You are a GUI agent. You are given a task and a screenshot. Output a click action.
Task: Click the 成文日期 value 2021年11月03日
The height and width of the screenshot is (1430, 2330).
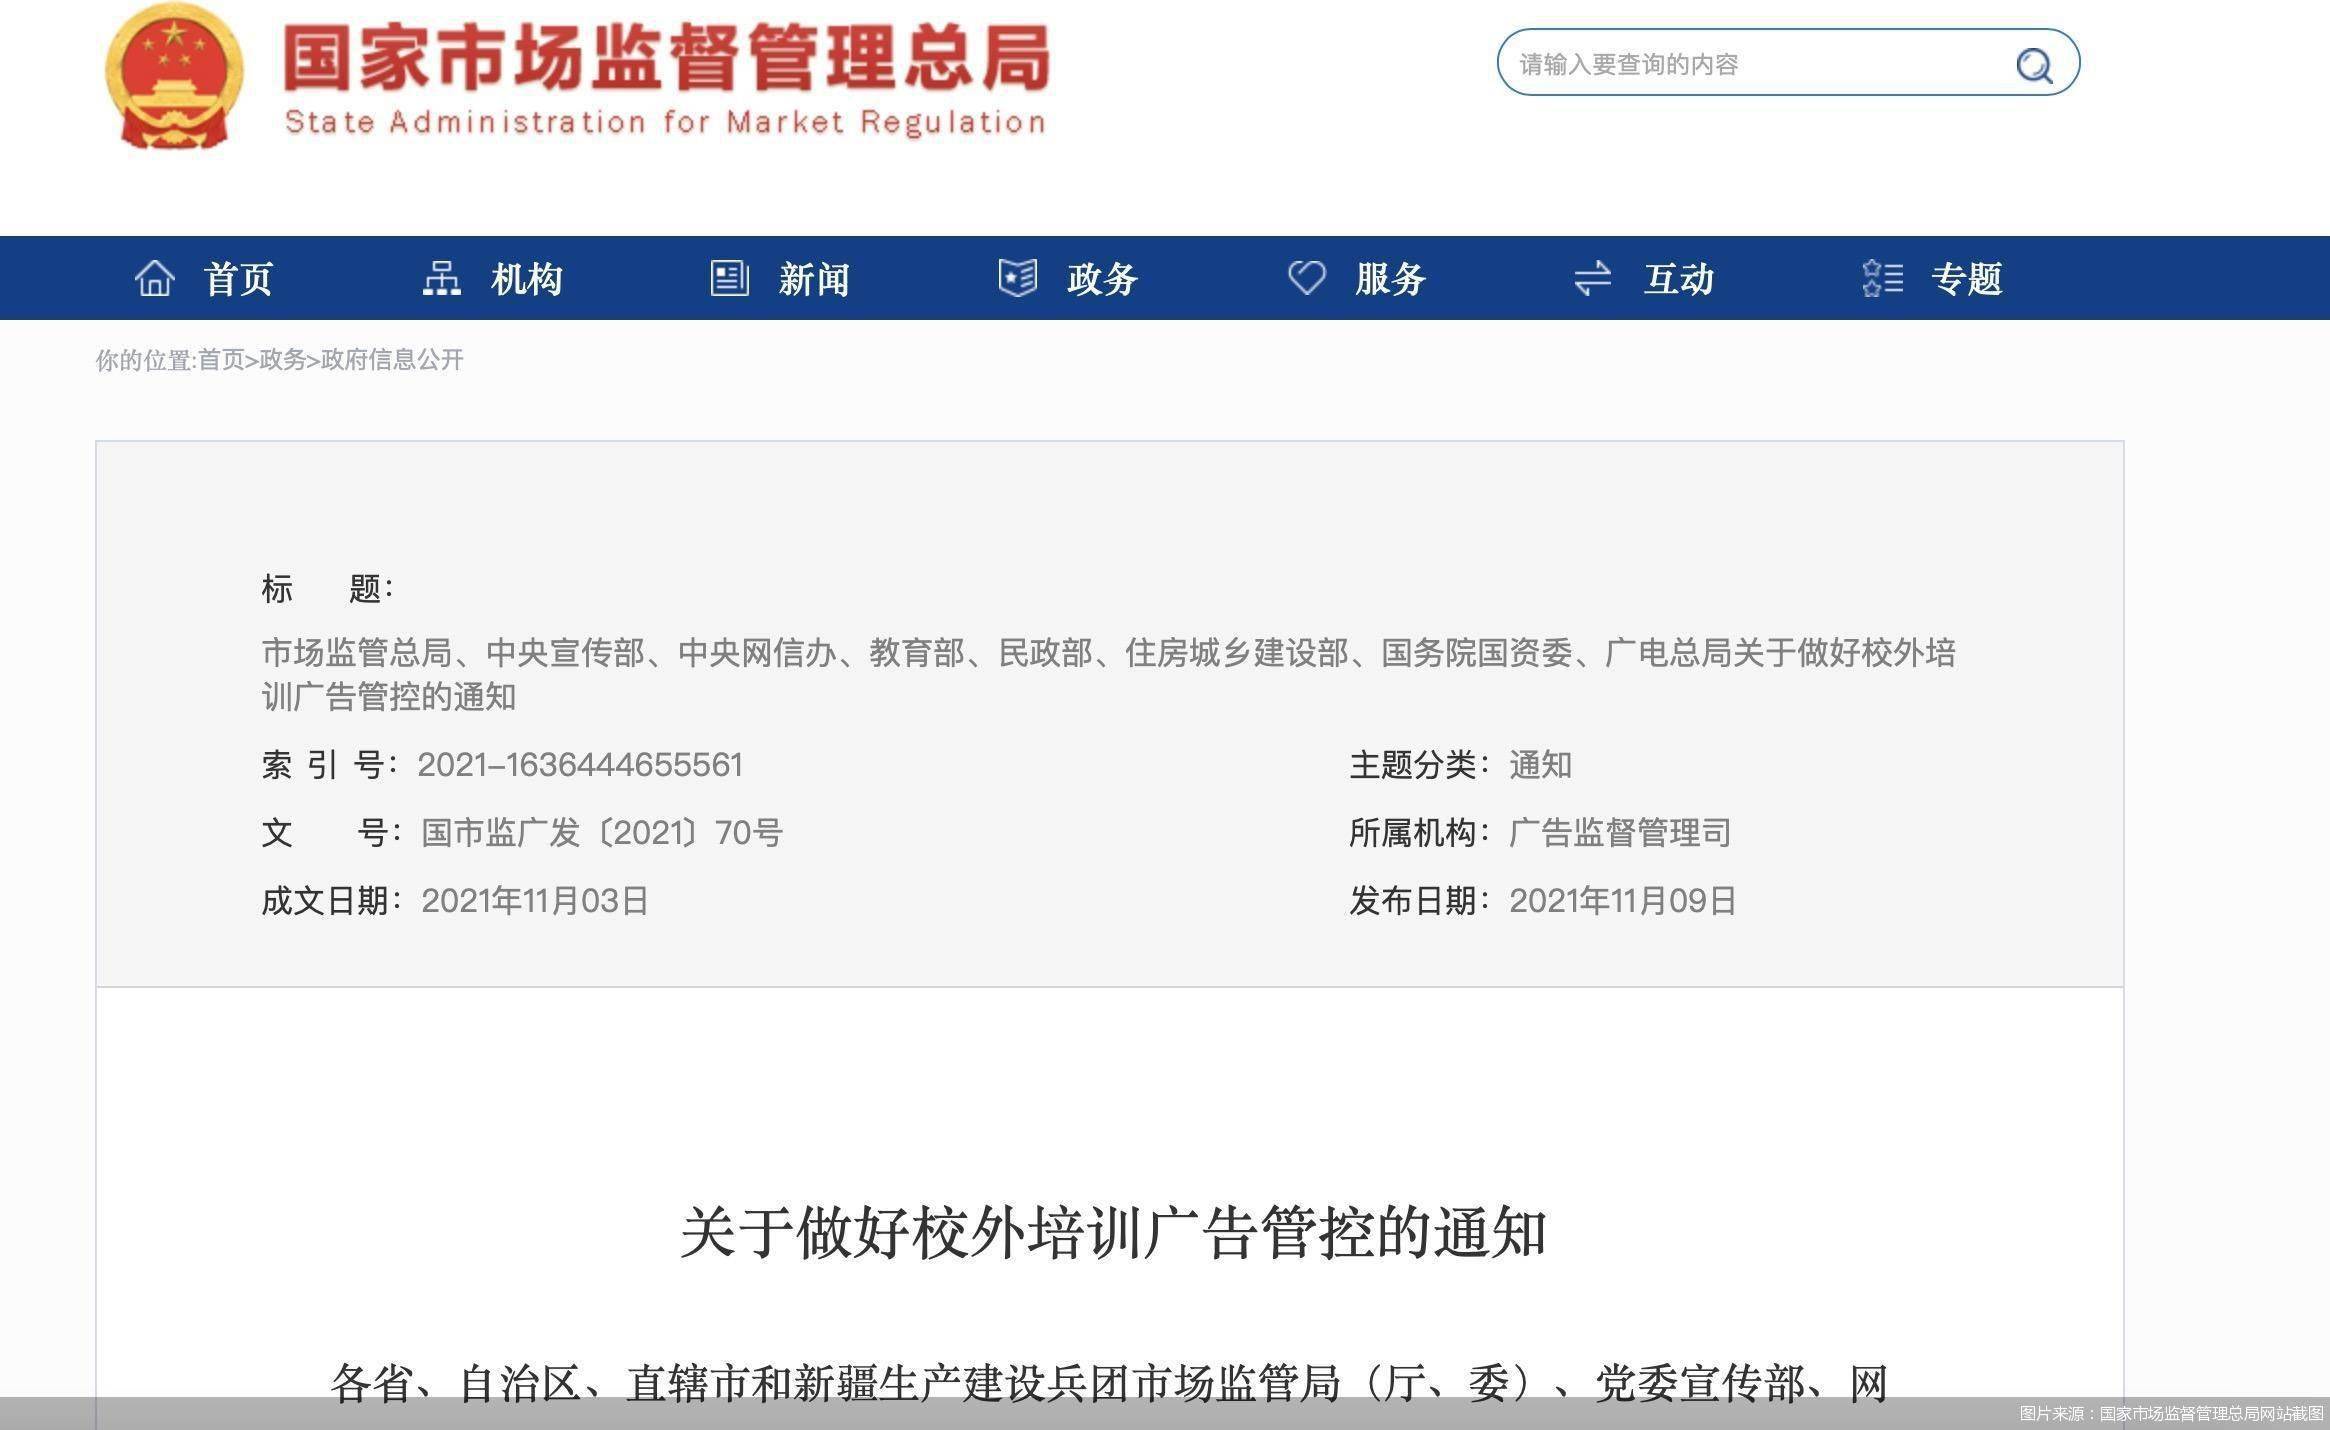535,901
